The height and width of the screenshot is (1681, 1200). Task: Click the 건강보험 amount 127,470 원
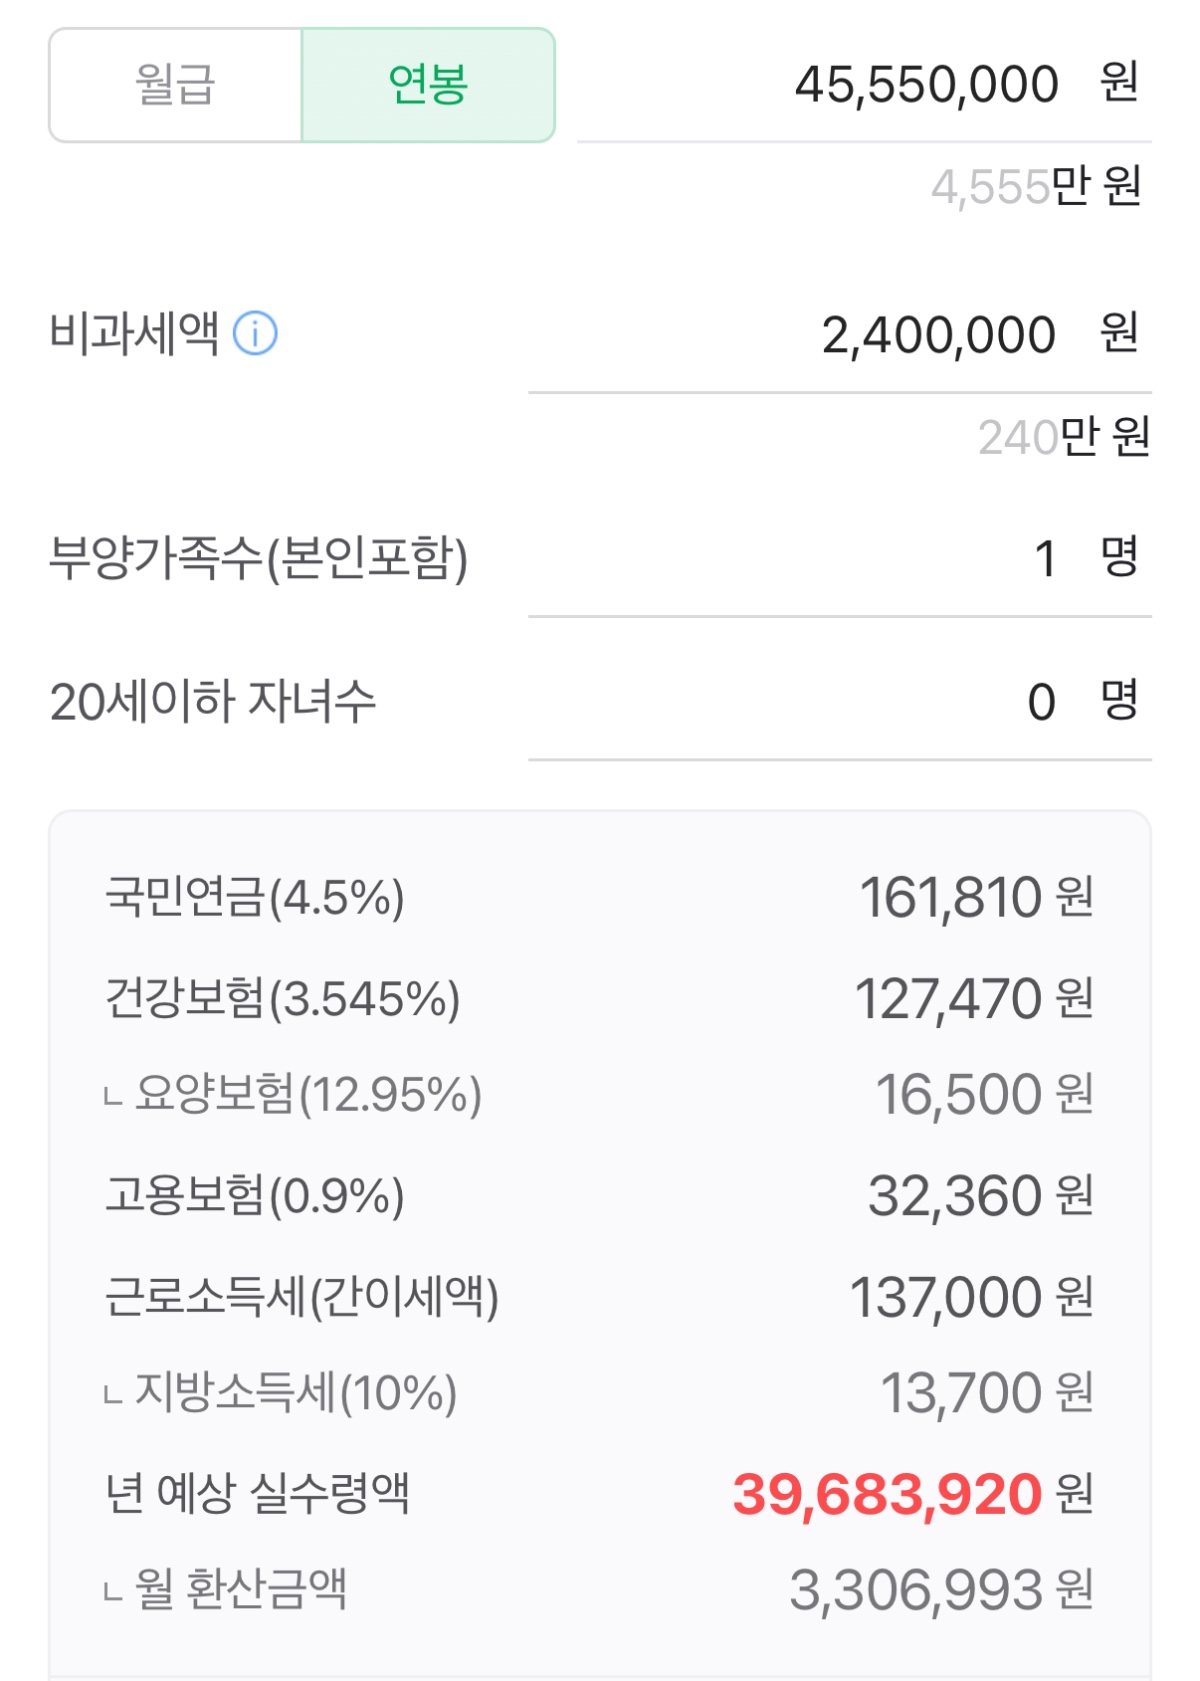973,999
